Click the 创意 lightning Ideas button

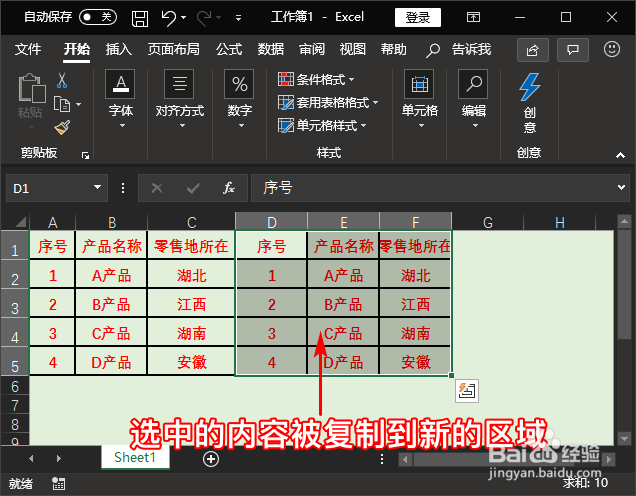(529, 103)
